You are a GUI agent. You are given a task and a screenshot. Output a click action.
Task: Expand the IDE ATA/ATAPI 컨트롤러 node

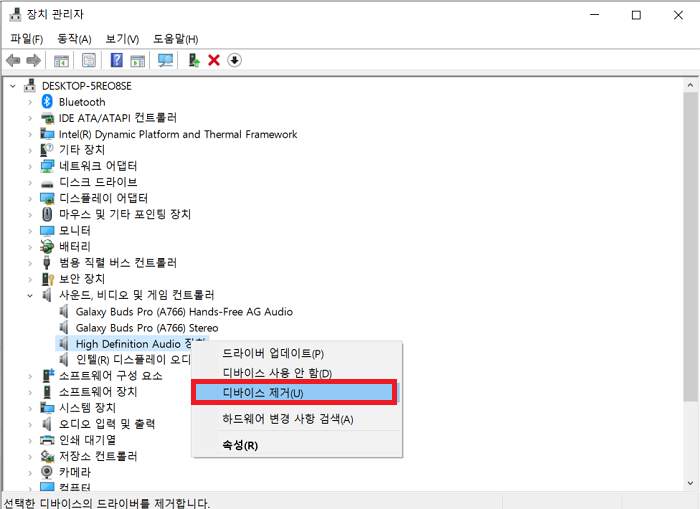click(x=30, y=118)
